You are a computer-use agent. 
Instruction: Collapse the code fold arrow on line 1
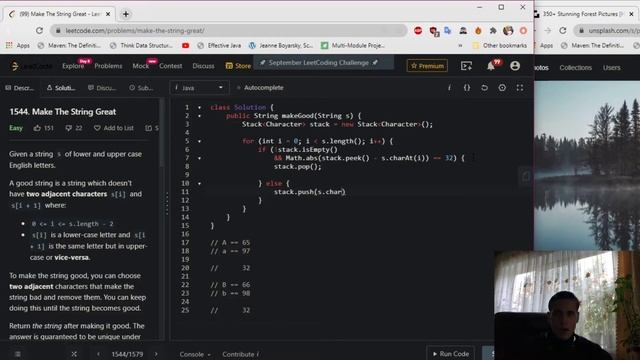[200, 107]
